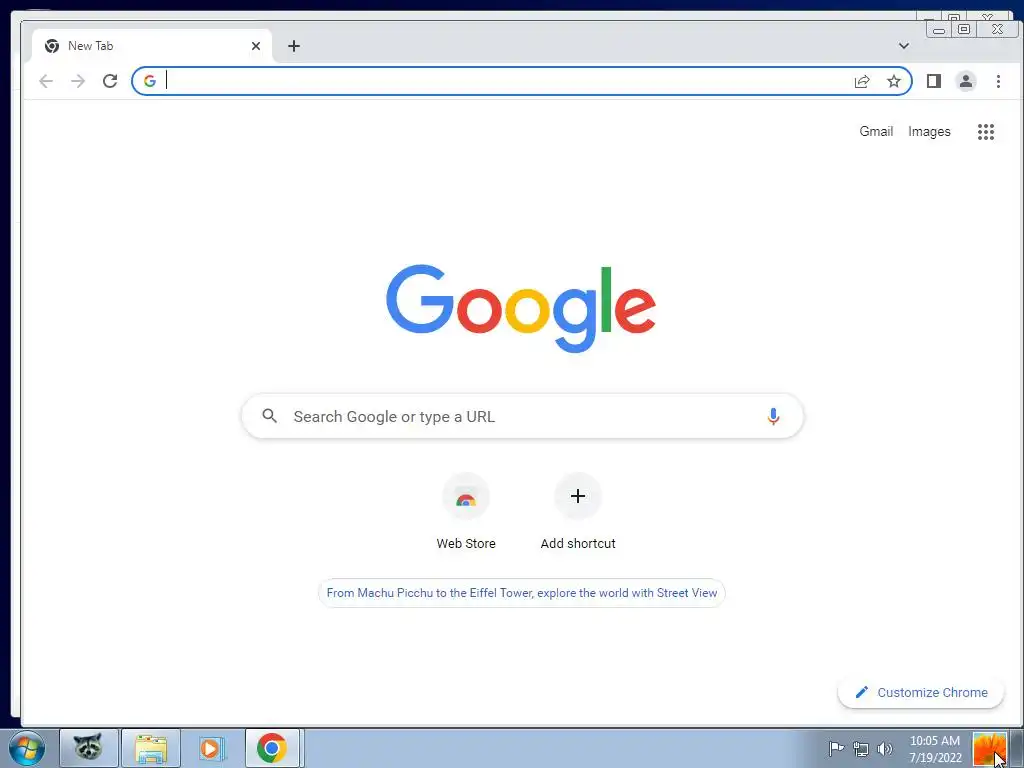Share this page via the share icon

coord(862,81)
